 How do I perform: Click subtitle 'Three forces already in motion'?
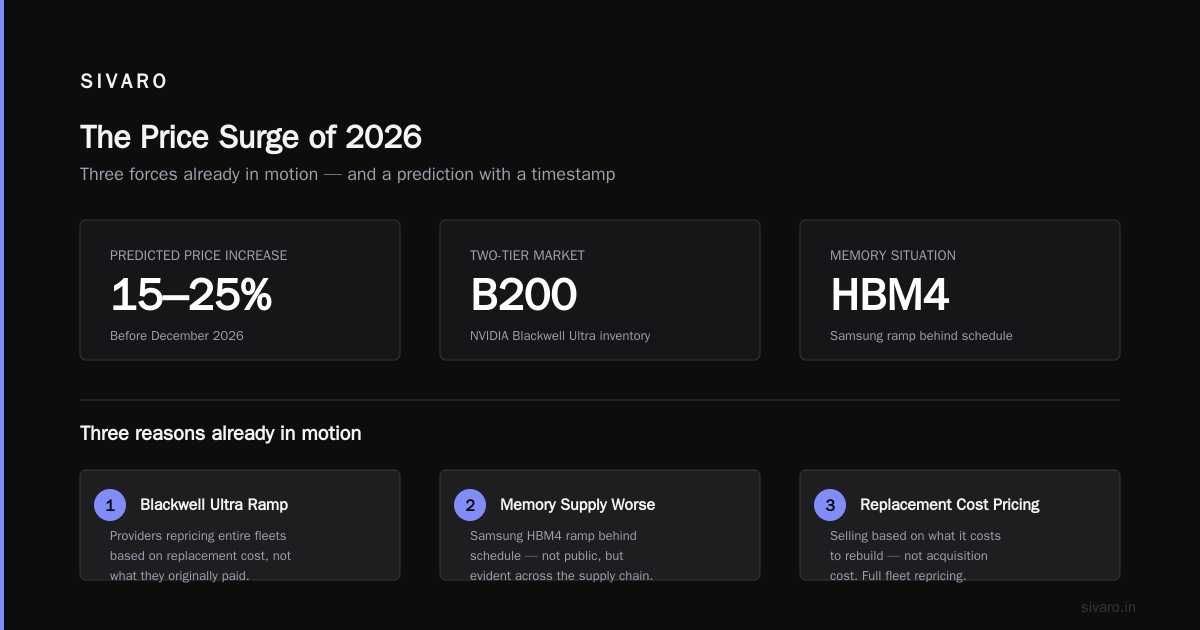[199, 174]
